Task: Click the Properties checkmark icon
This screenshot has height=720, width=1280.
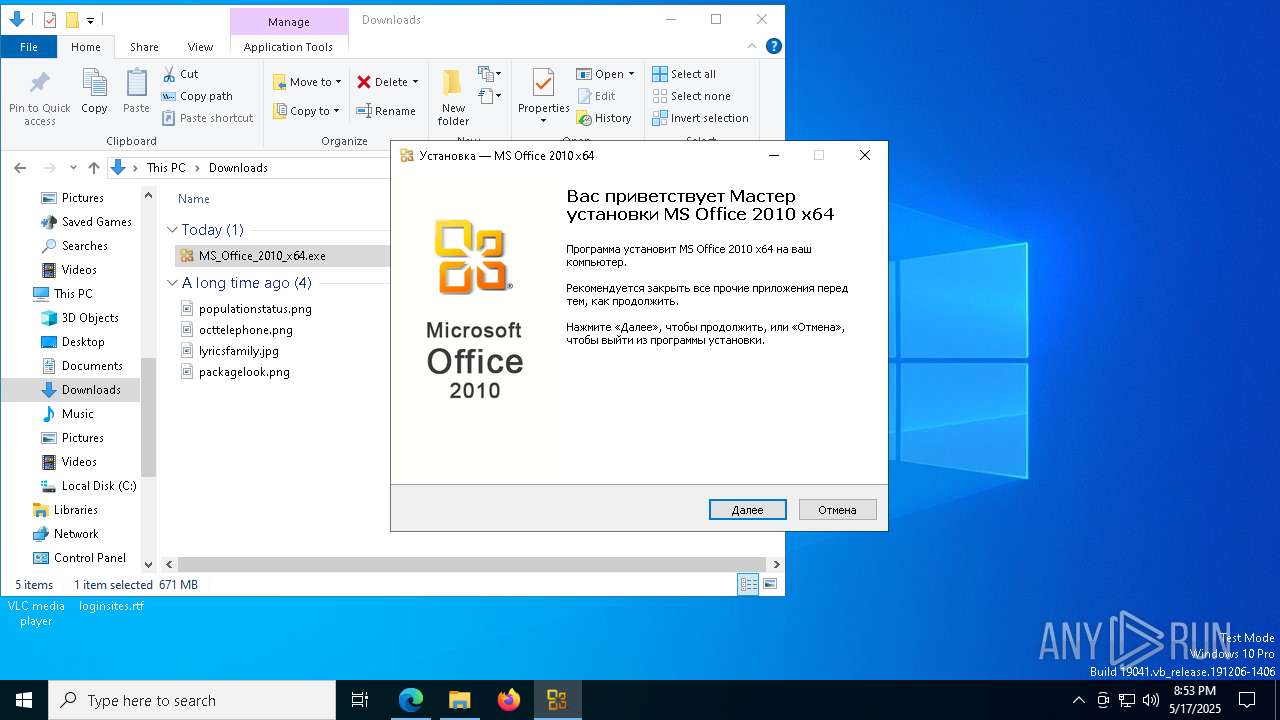Action: point(543,83)
